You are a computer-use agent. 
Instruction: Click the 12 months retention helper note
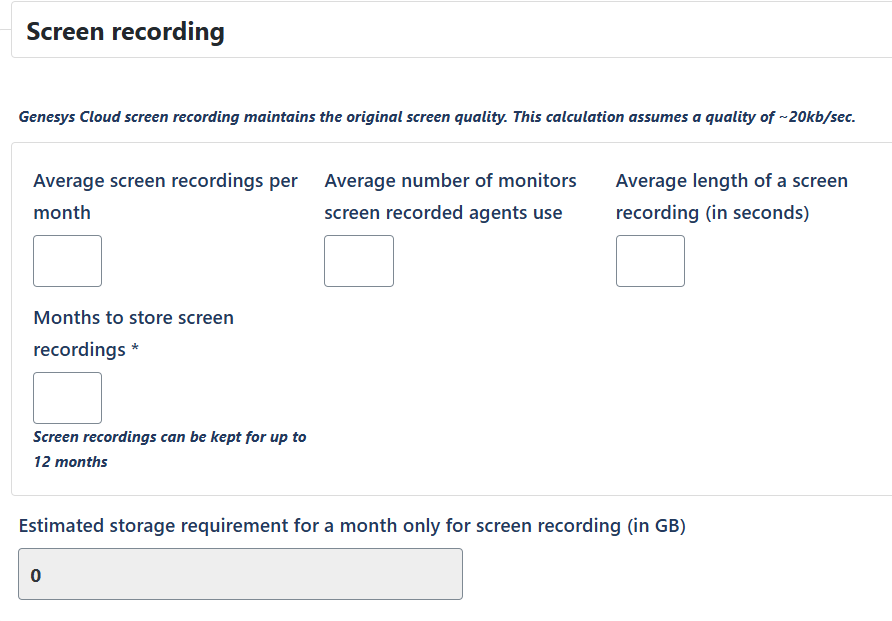click(x=169, y=449)
